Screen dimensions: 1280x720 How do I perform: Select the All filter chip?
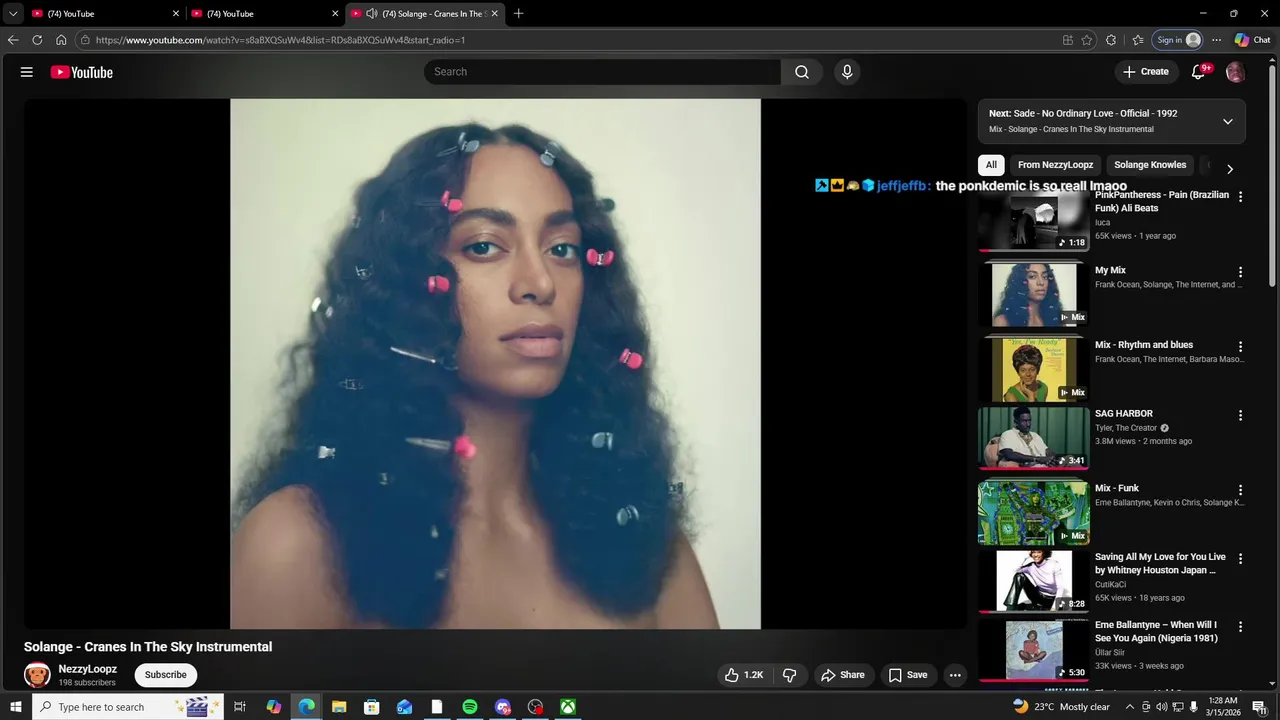coord(991,165)
